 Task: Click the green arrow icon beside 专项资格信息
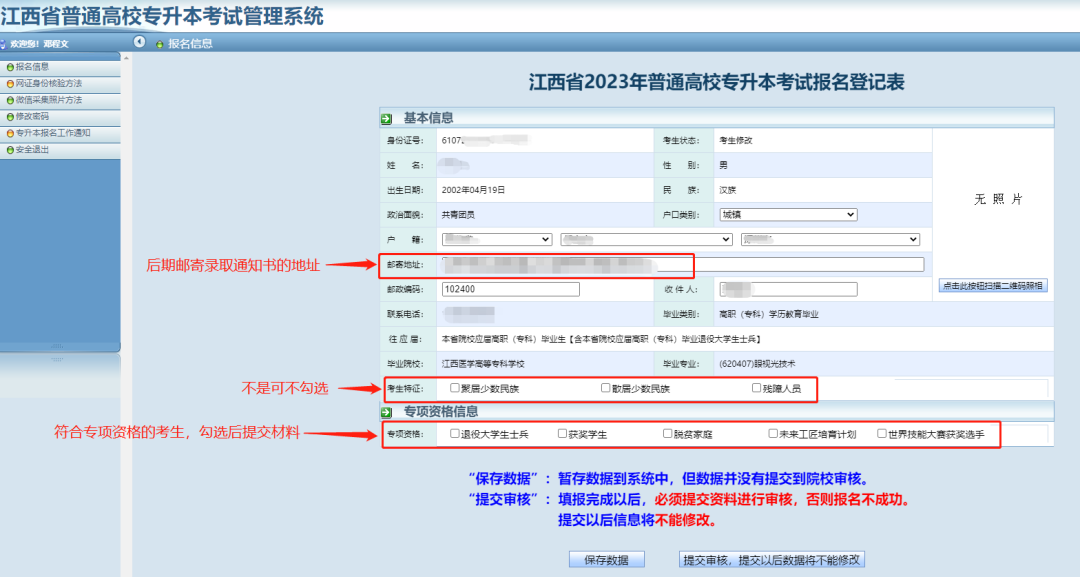click(386, 412)
